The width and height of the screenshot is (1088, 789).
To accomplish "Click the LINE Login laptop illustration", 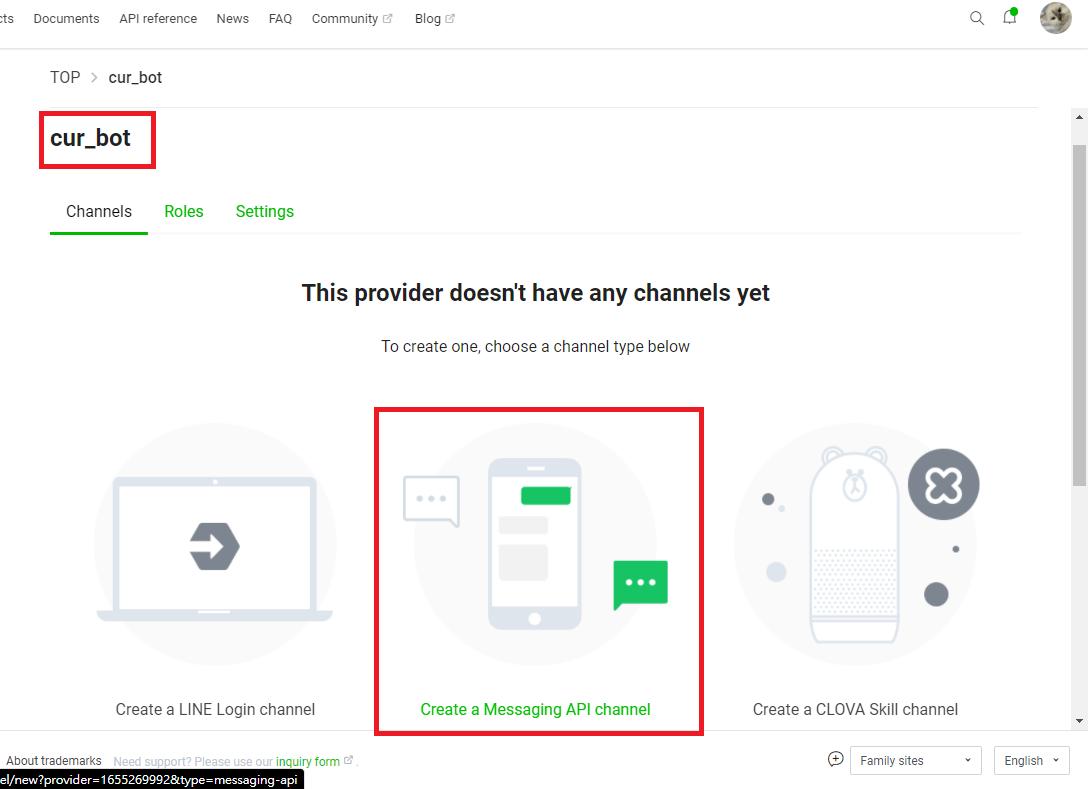I will click(214, 546).
